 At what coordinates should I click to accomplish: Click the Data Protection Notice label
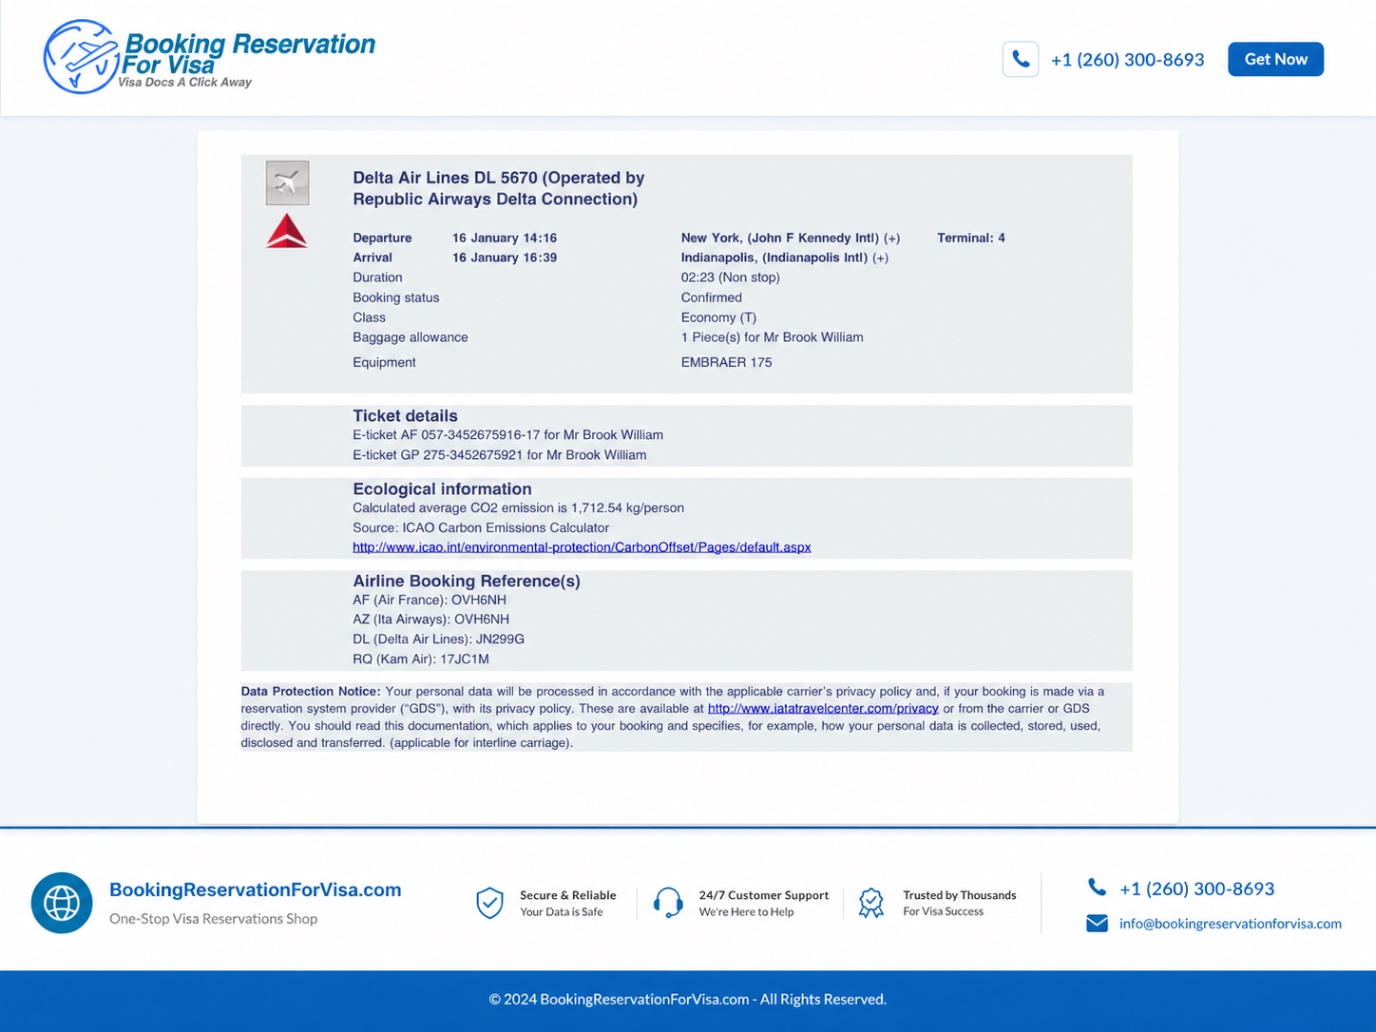pyautogui.click(x=310, y=691)
